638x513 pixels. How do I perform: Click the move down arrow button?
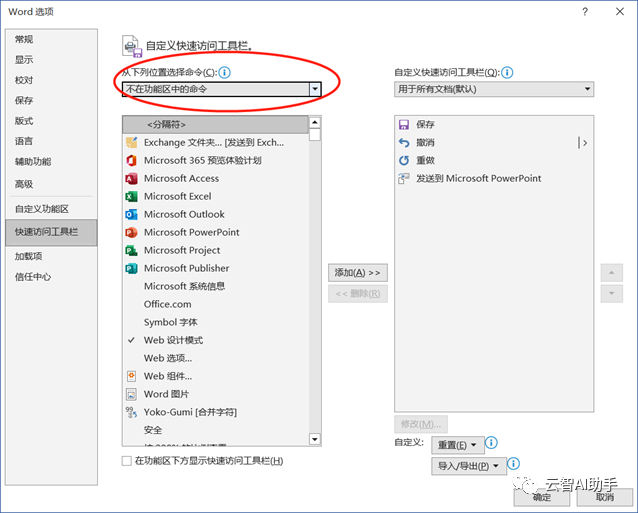612,294
